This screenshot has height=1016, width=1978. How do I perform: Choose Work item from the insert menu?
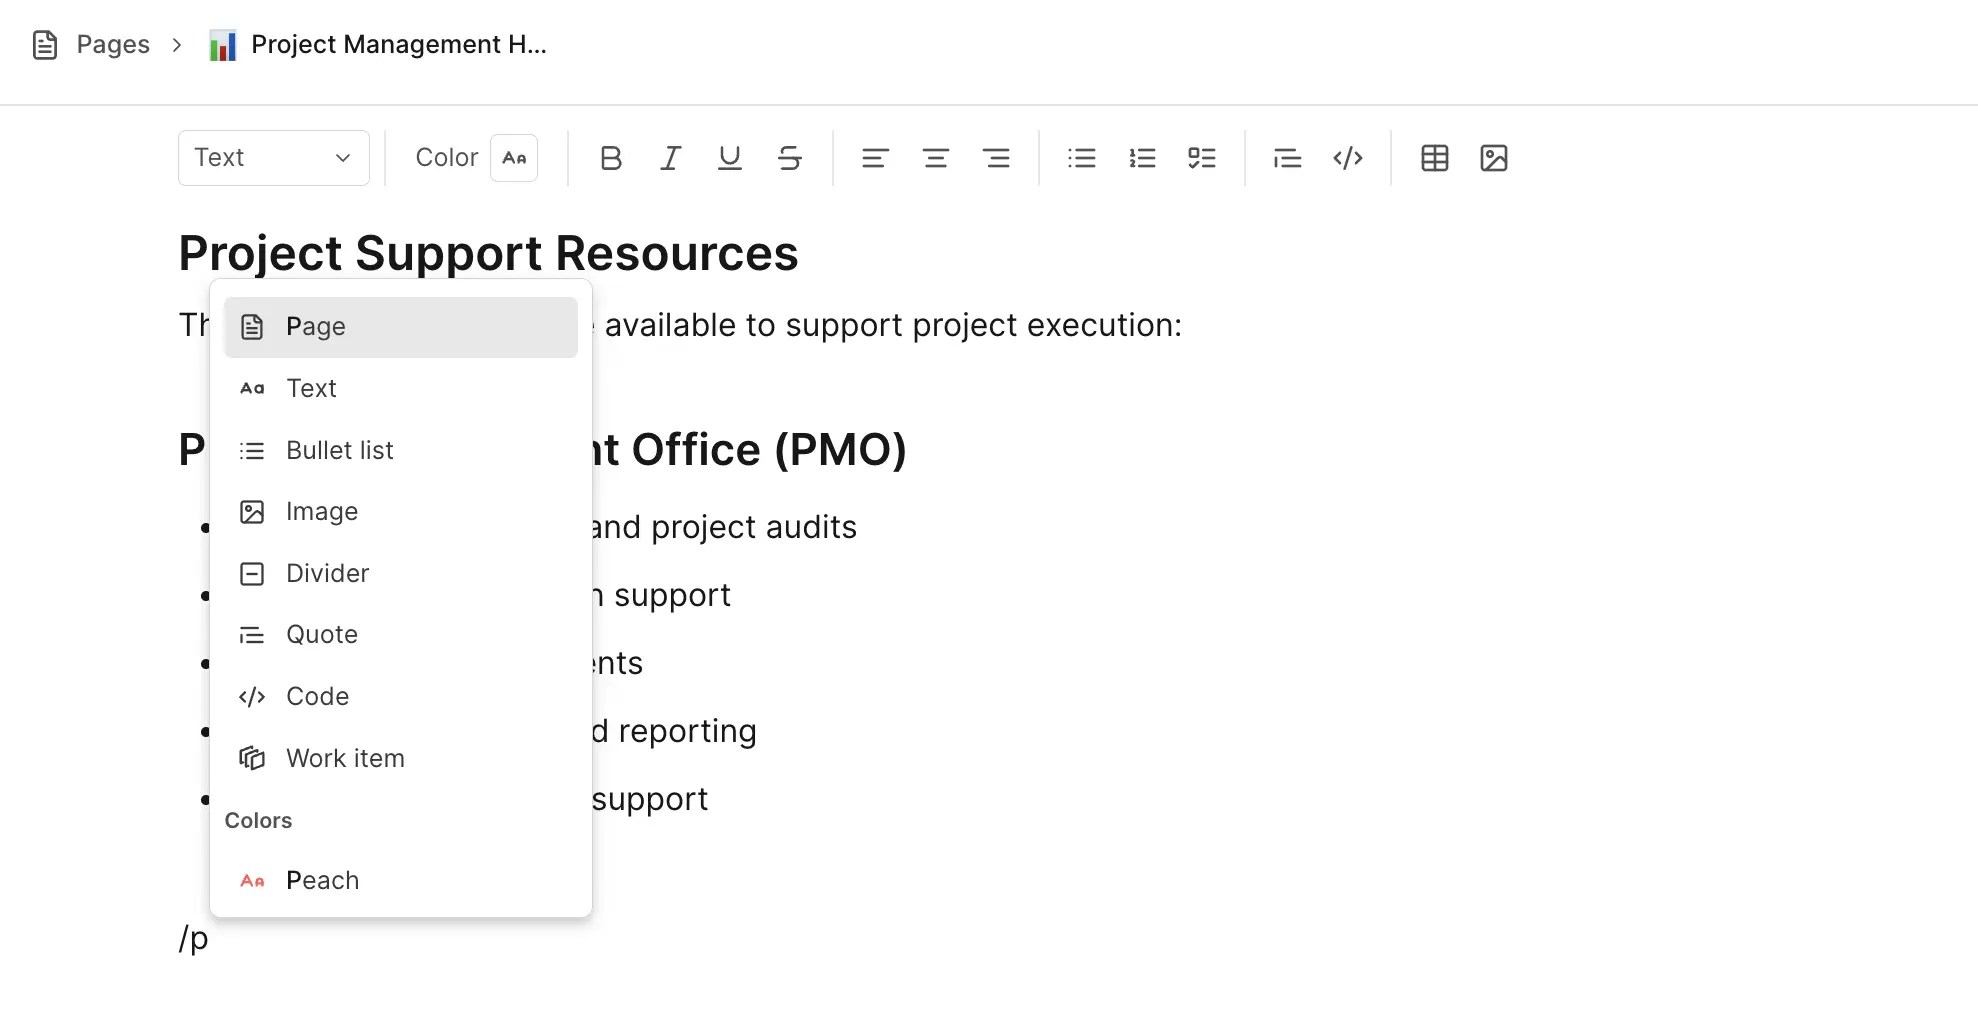point(345,758)
